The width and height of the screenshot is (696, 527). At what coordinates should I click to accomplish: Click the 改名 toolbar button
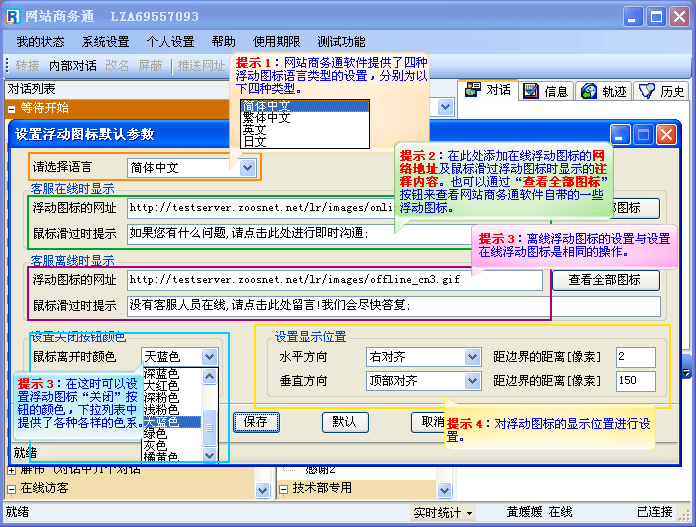coord(117,66)
